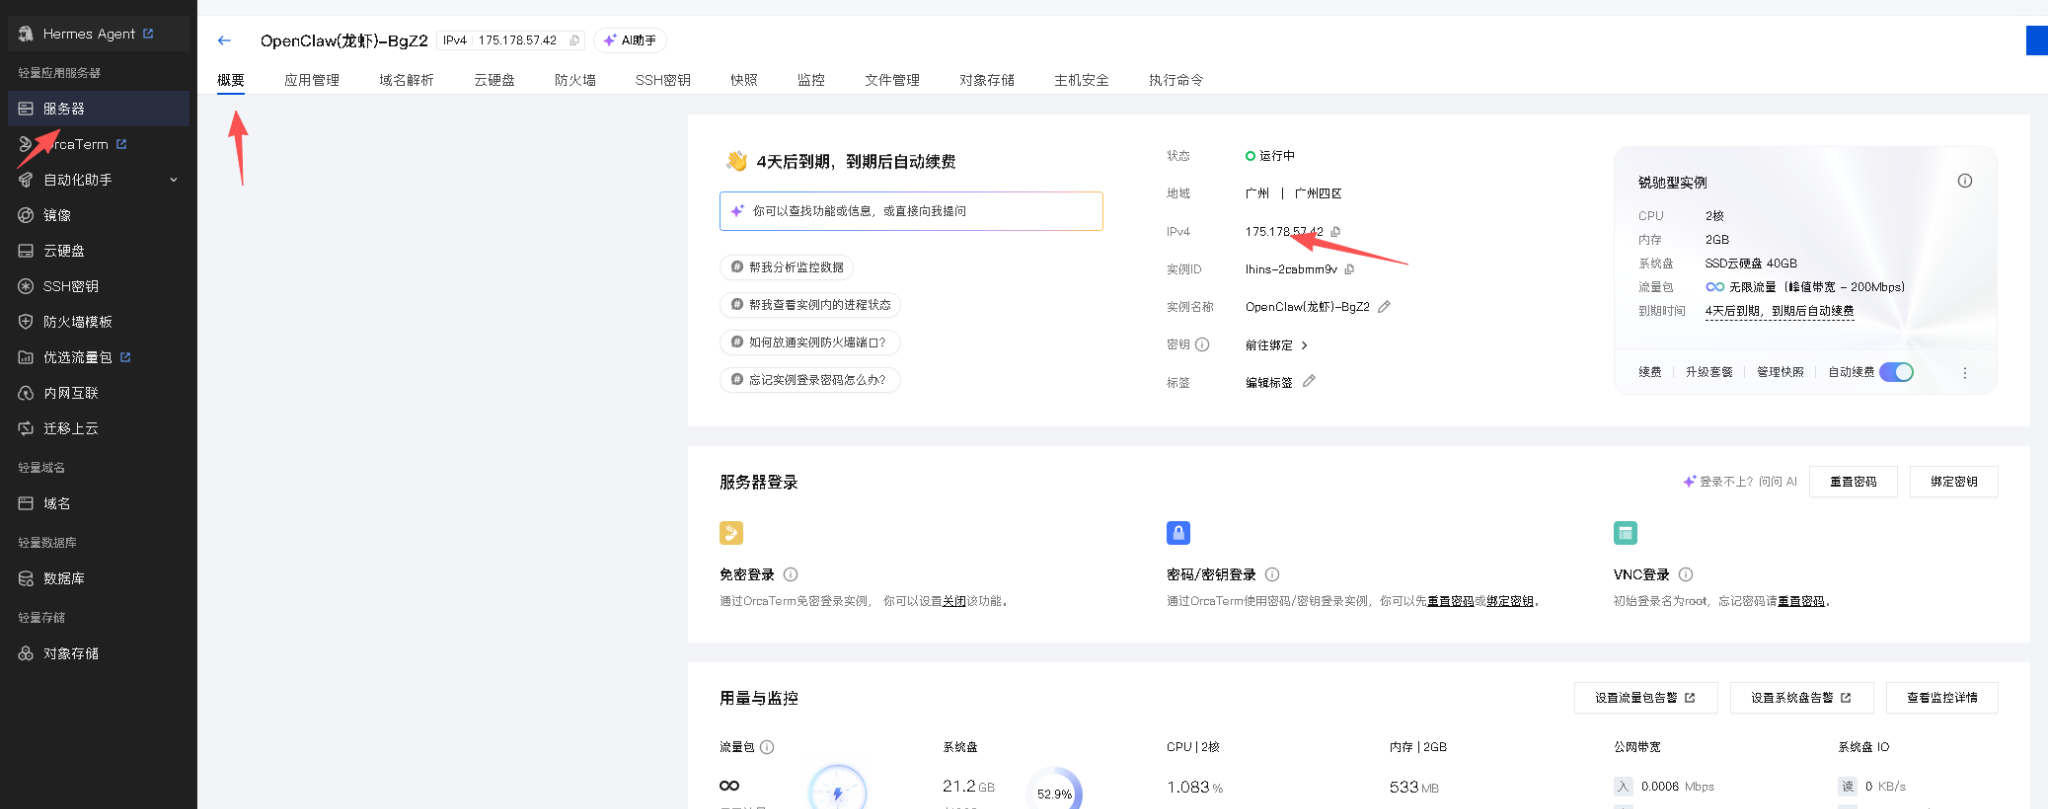Switch to the 应用管理 tab

coord(312,80)
